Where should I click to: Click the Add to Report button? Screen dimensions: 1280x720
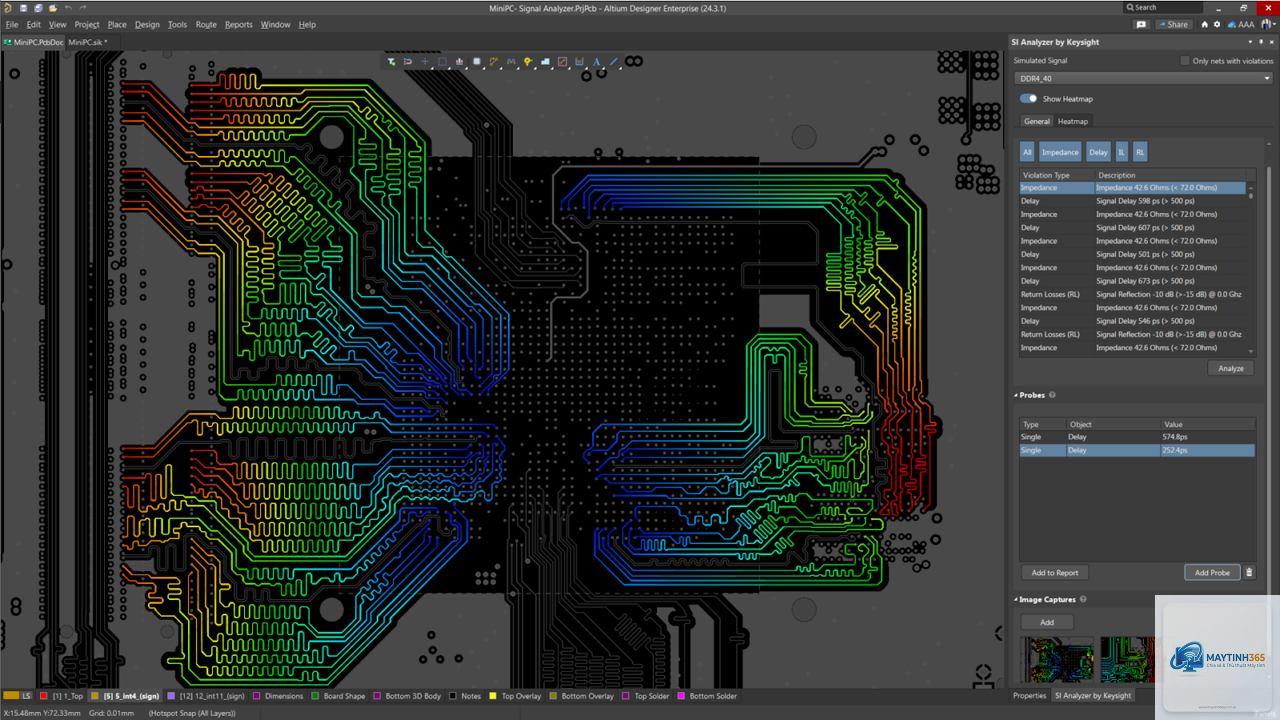1055,572
